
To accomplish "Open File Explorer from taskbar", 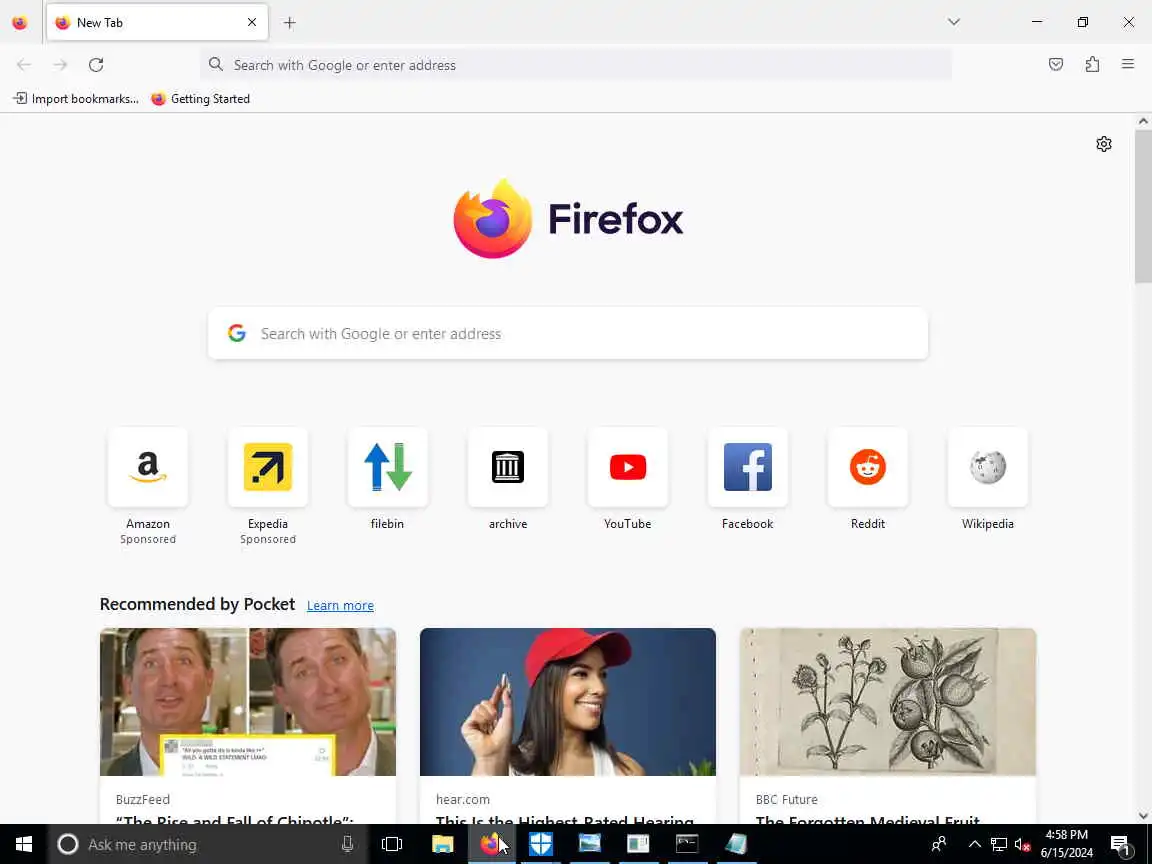I will (x=442, y=844).
